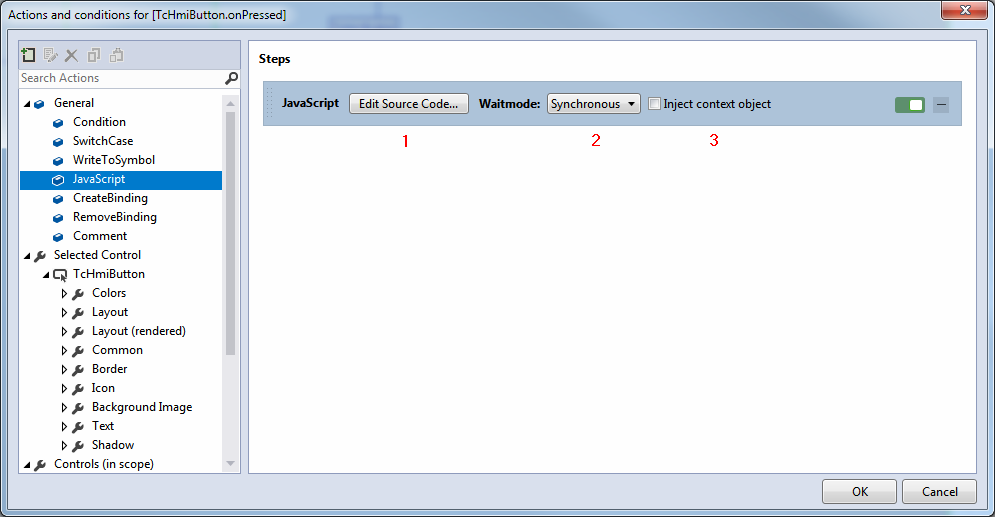995x517 pixels.
Task: Click the Colors wrench icon
Action: [x=78, y=294]
